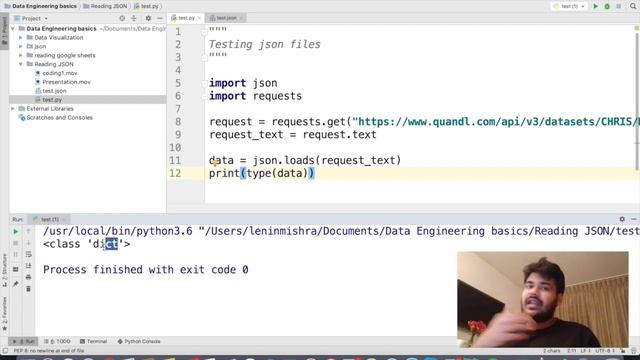Place cursor in line 12 print statement
This screenshot has width=640, height=360.
[262, 173]
